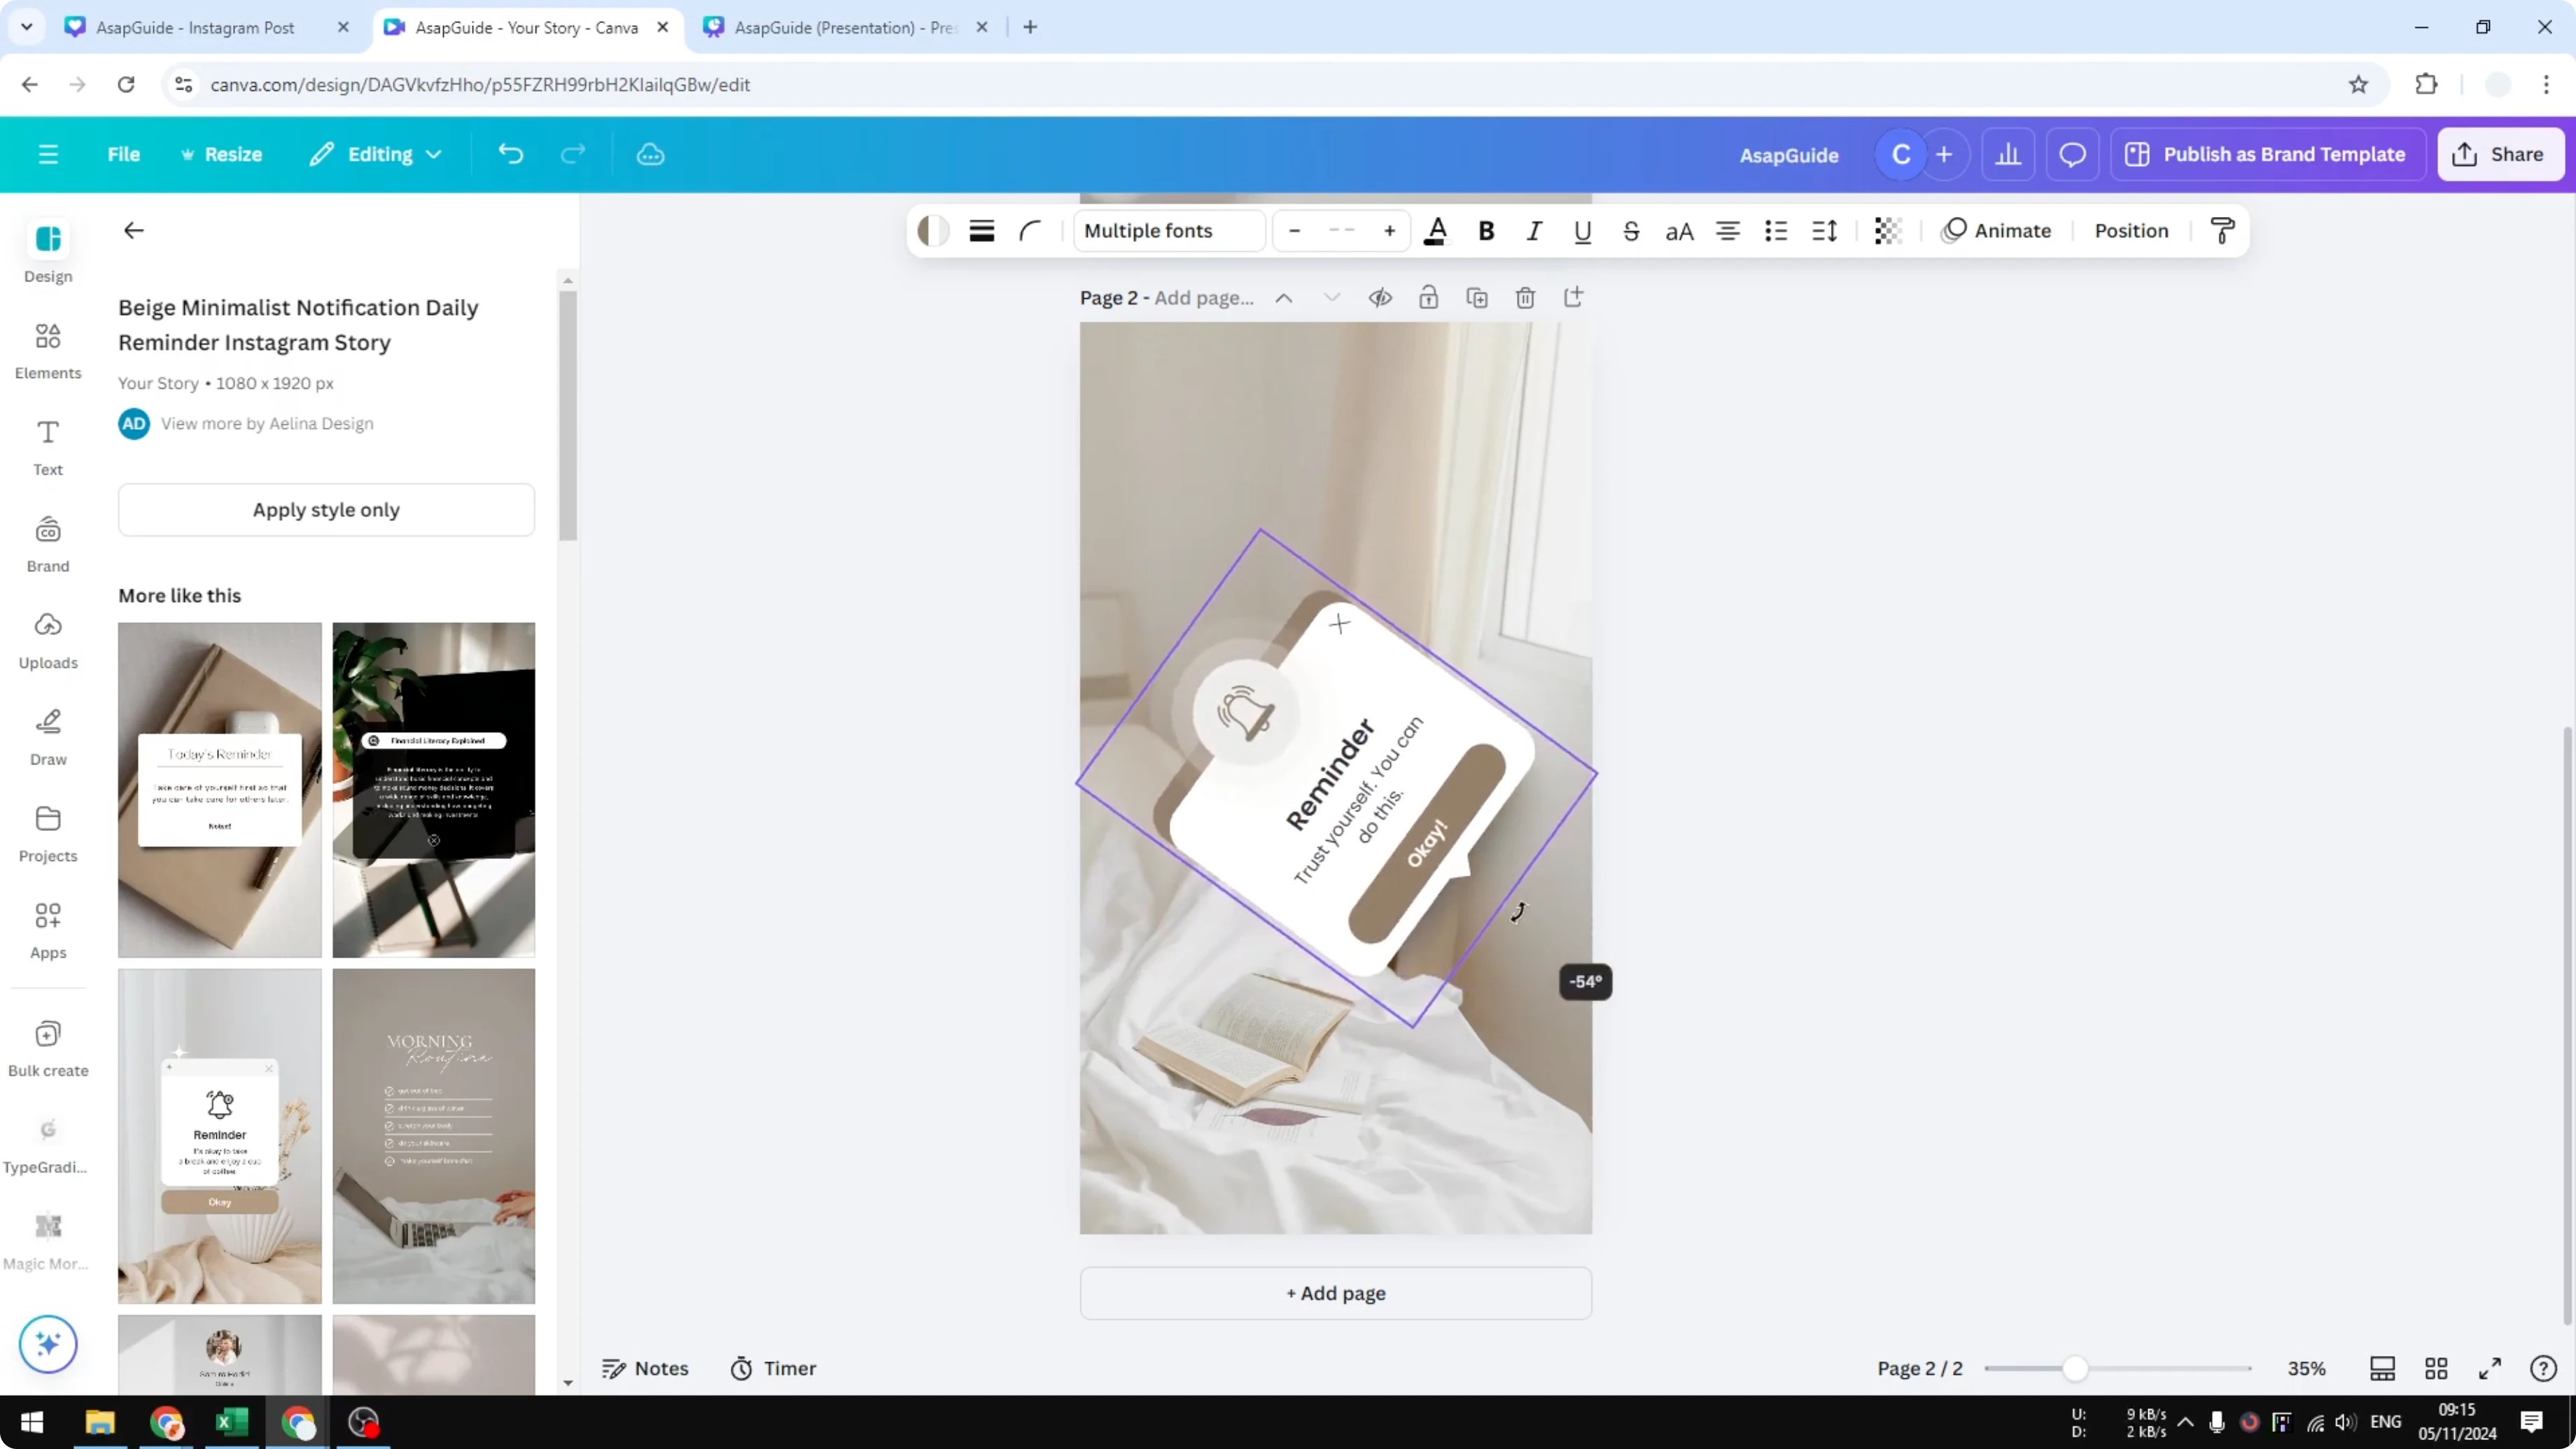Toggle bold formatting

pos(1486,231)
